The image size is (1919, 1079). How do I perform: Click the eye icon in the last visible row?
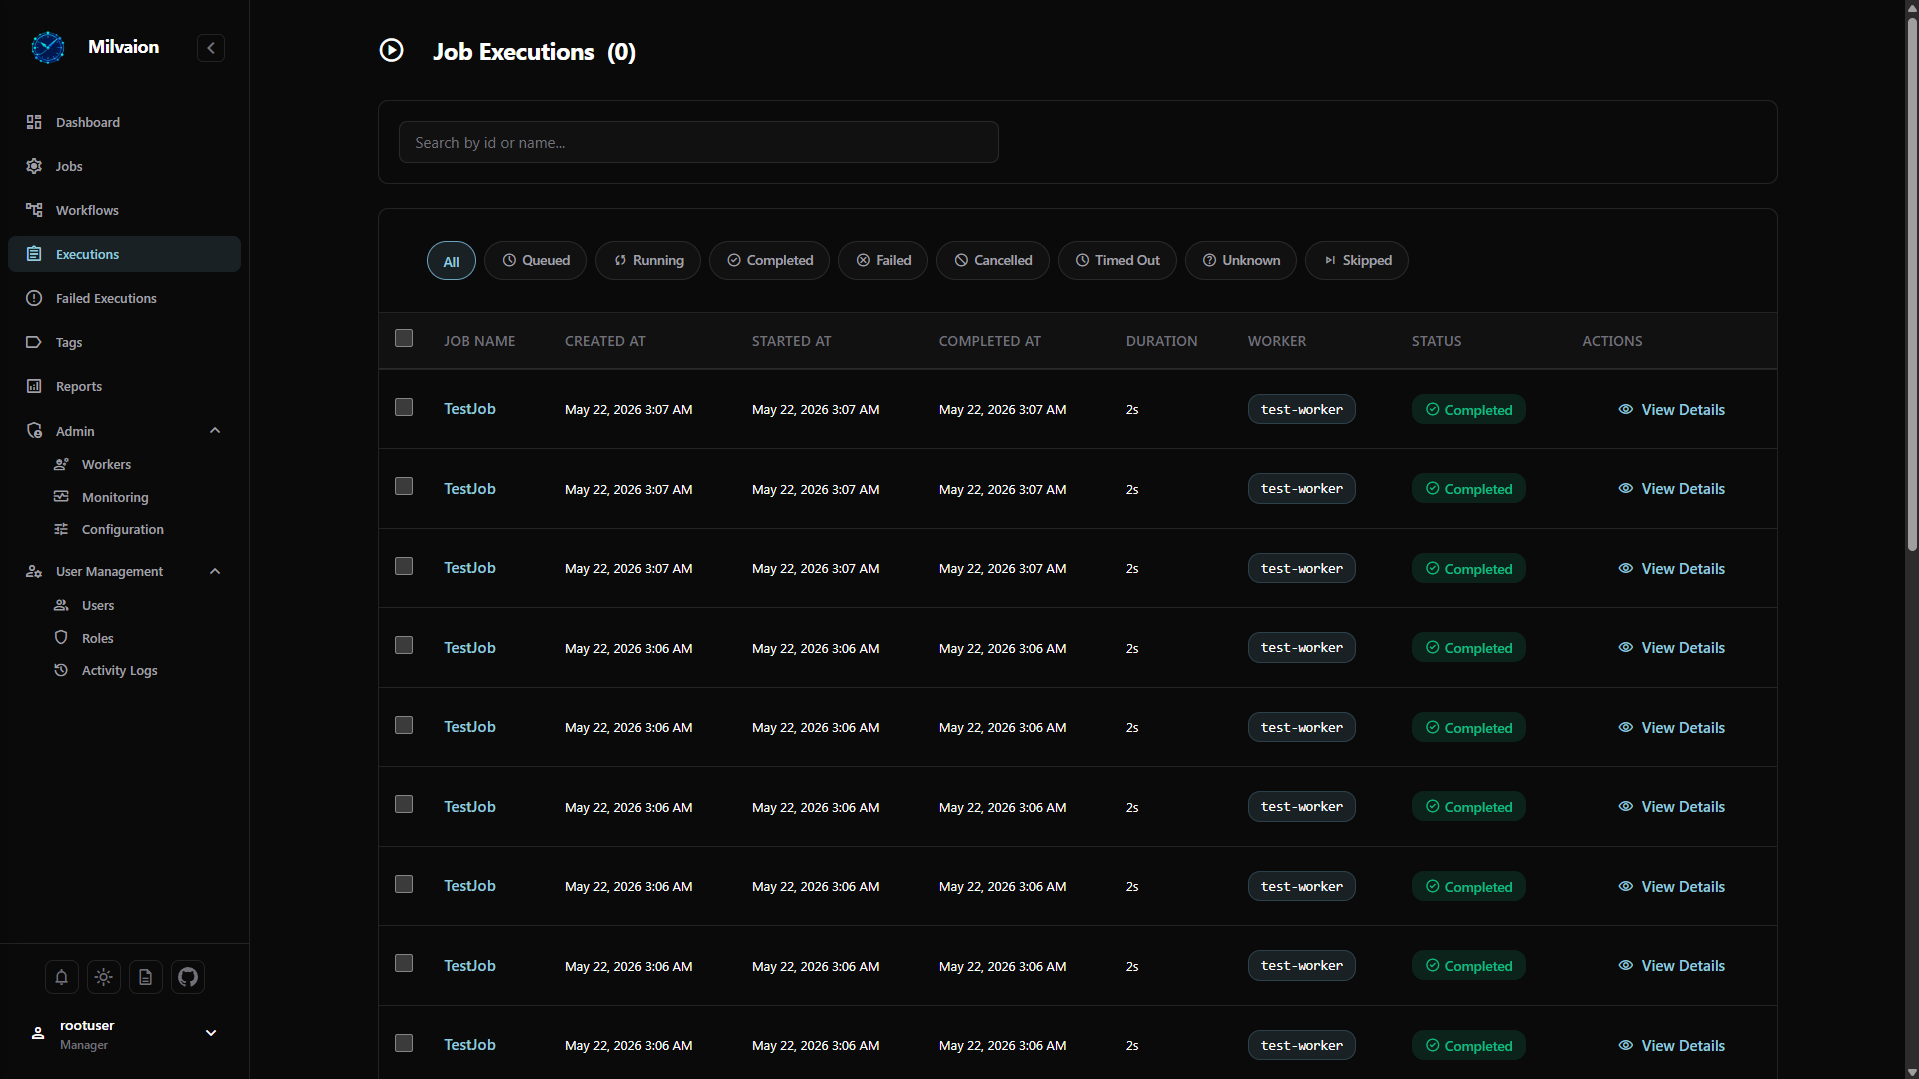pos(1626,1045)
